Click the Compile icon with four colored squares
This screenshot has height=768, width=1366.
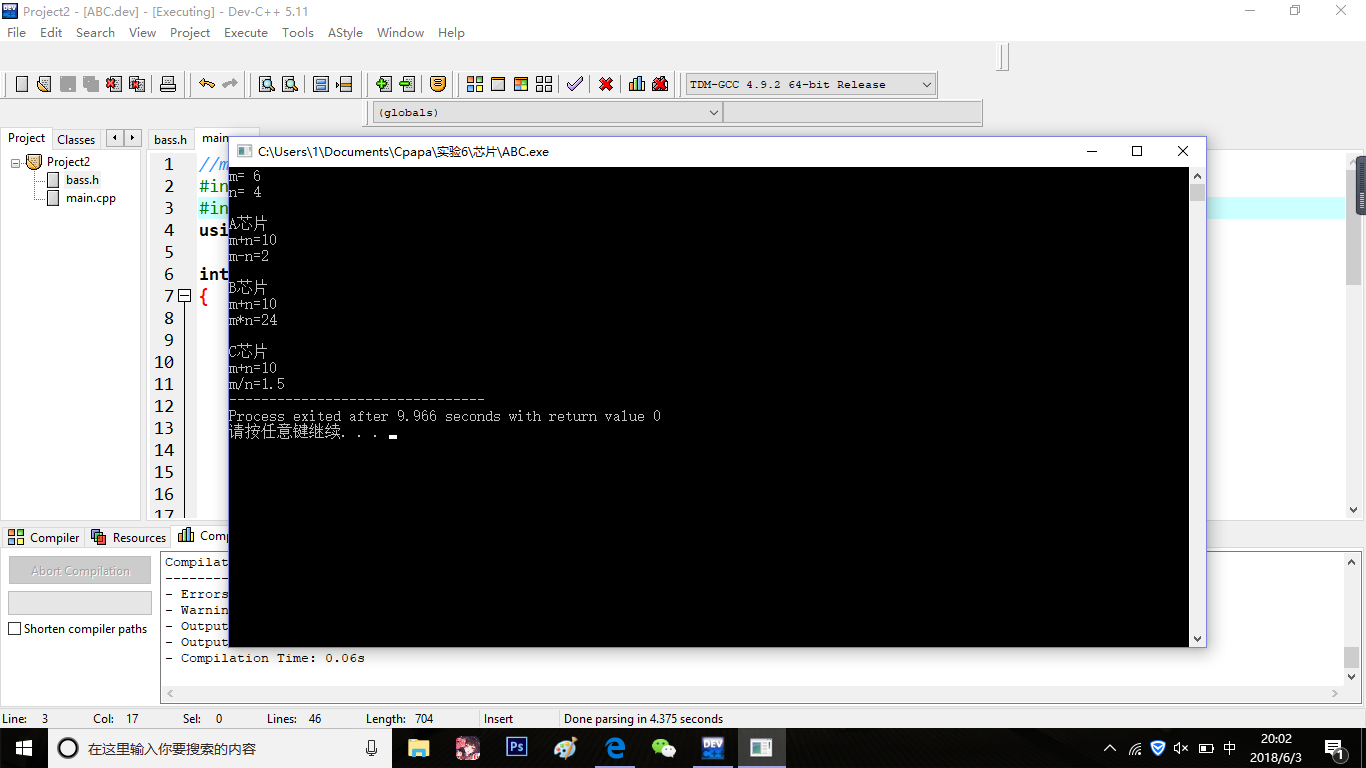point(475,84)
